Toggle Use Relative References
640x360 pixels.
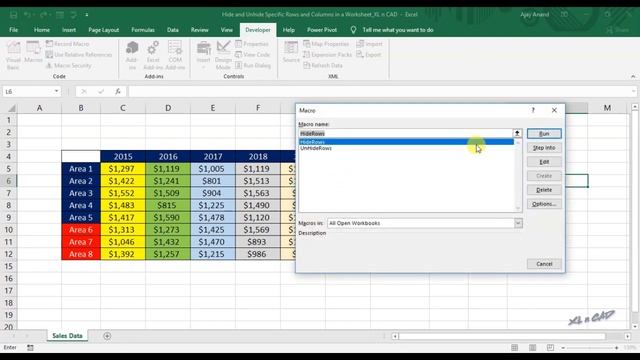point(79,55)
